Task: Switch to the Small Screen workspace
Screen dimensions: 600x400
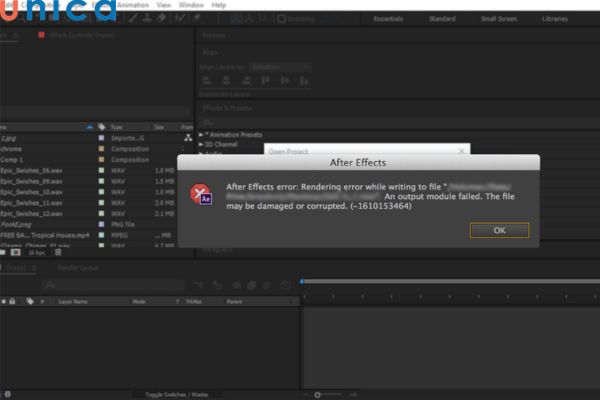Action: point(499,18)
